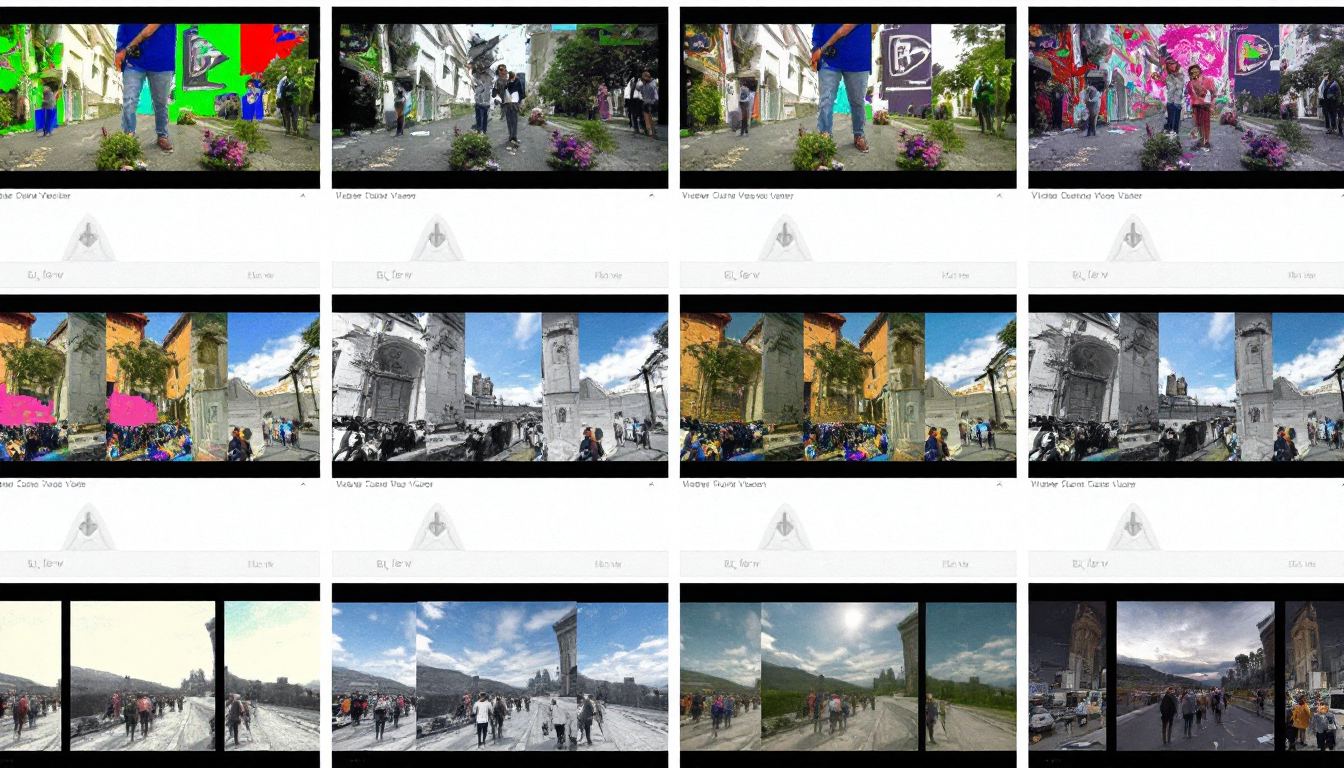Click the triangular arrow icon under the blue-shirt man street image

coord(785,238)
